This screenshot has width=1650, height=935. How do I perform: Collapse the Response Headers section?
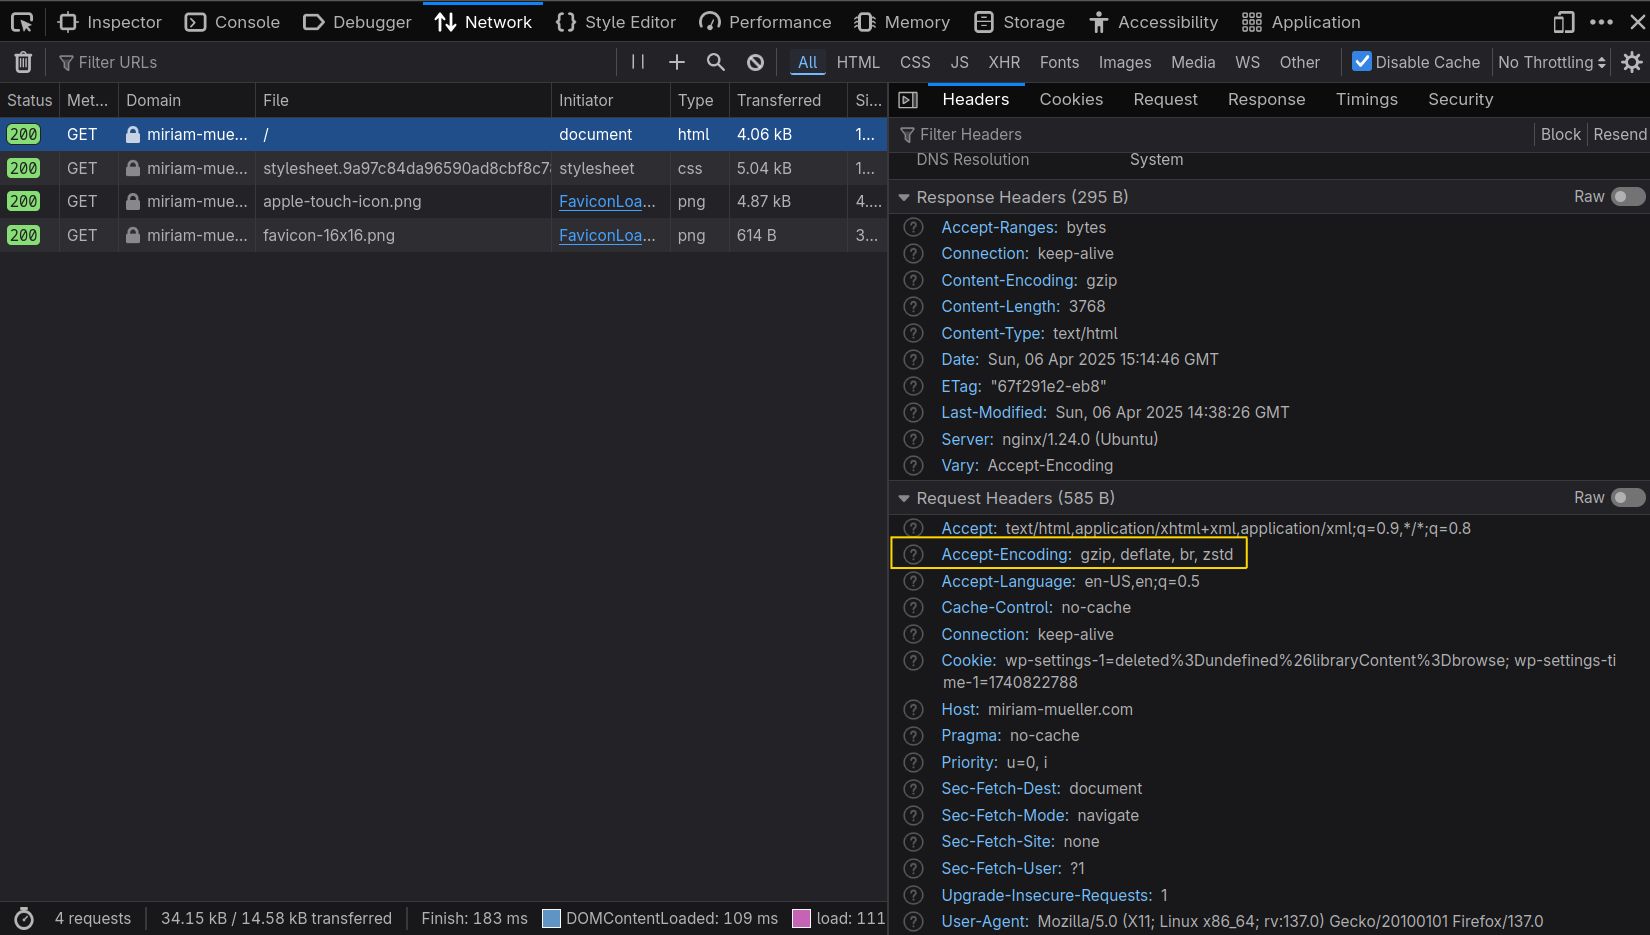(904, 197)
